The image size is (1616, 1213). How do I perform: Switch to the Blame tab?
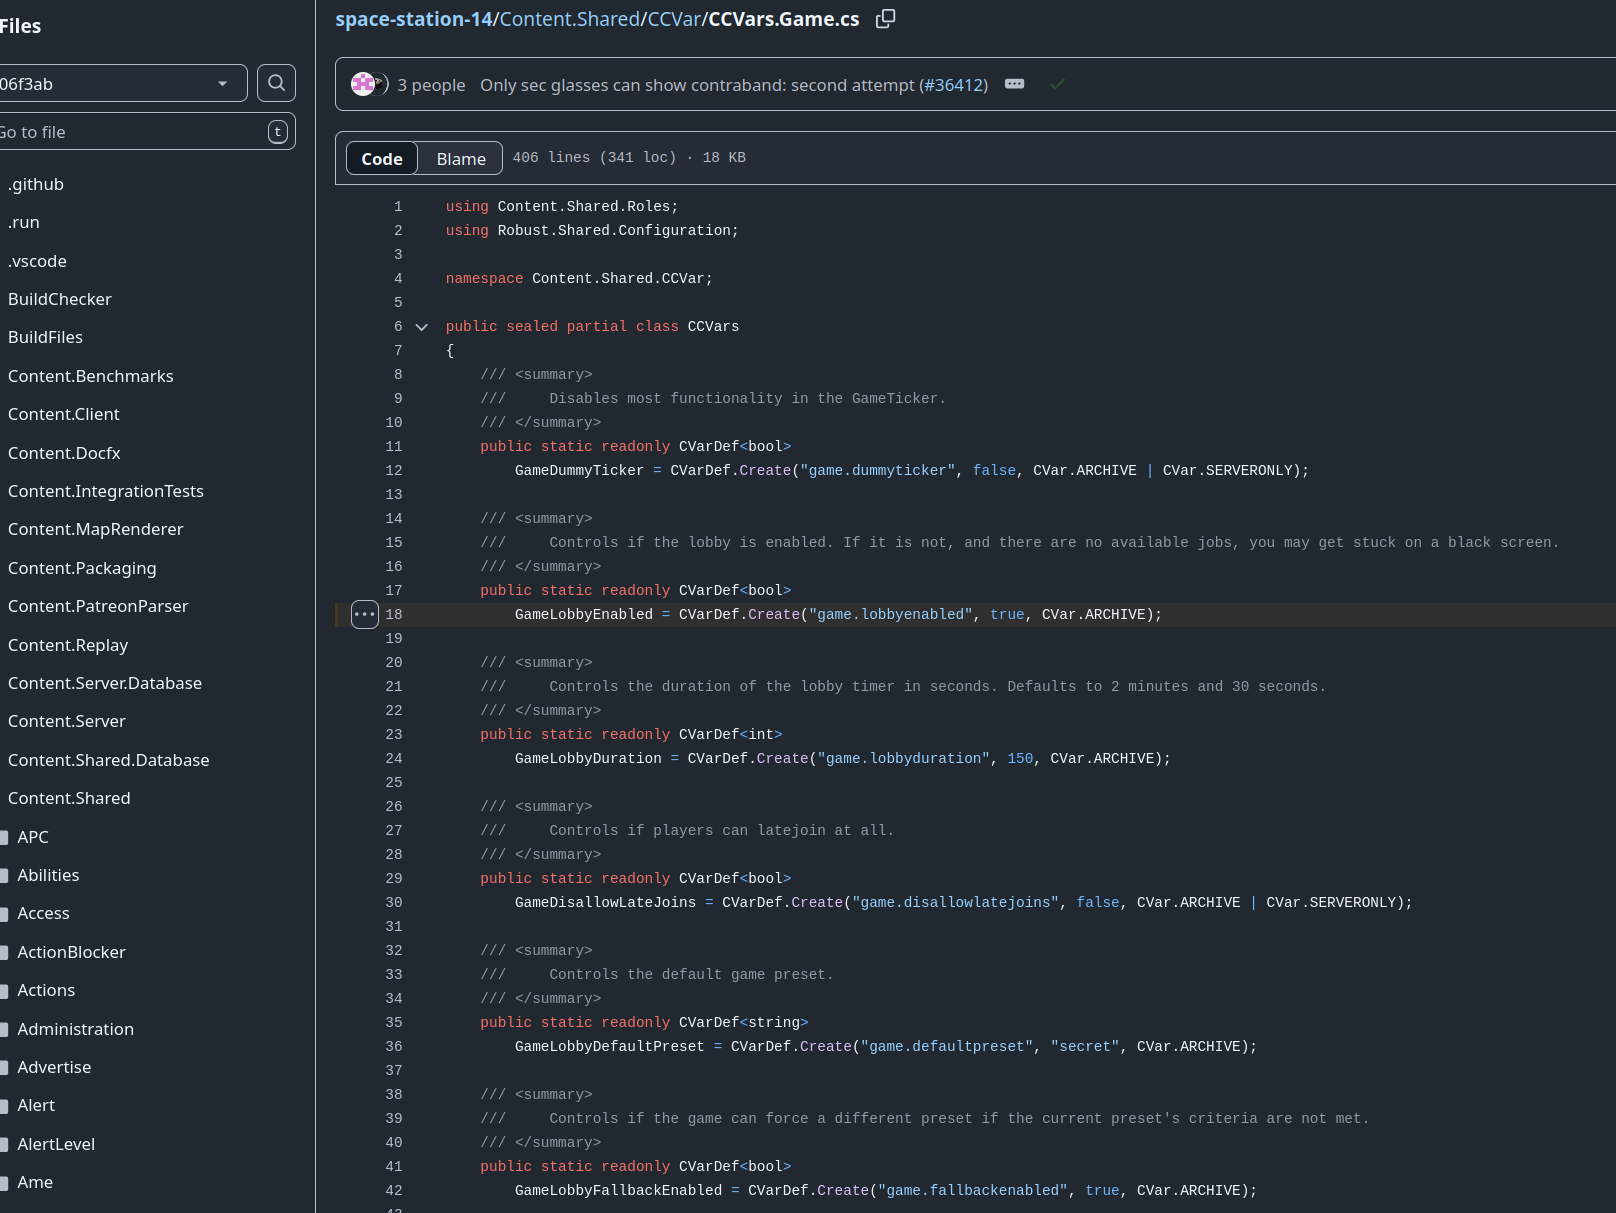pos(461,158)
